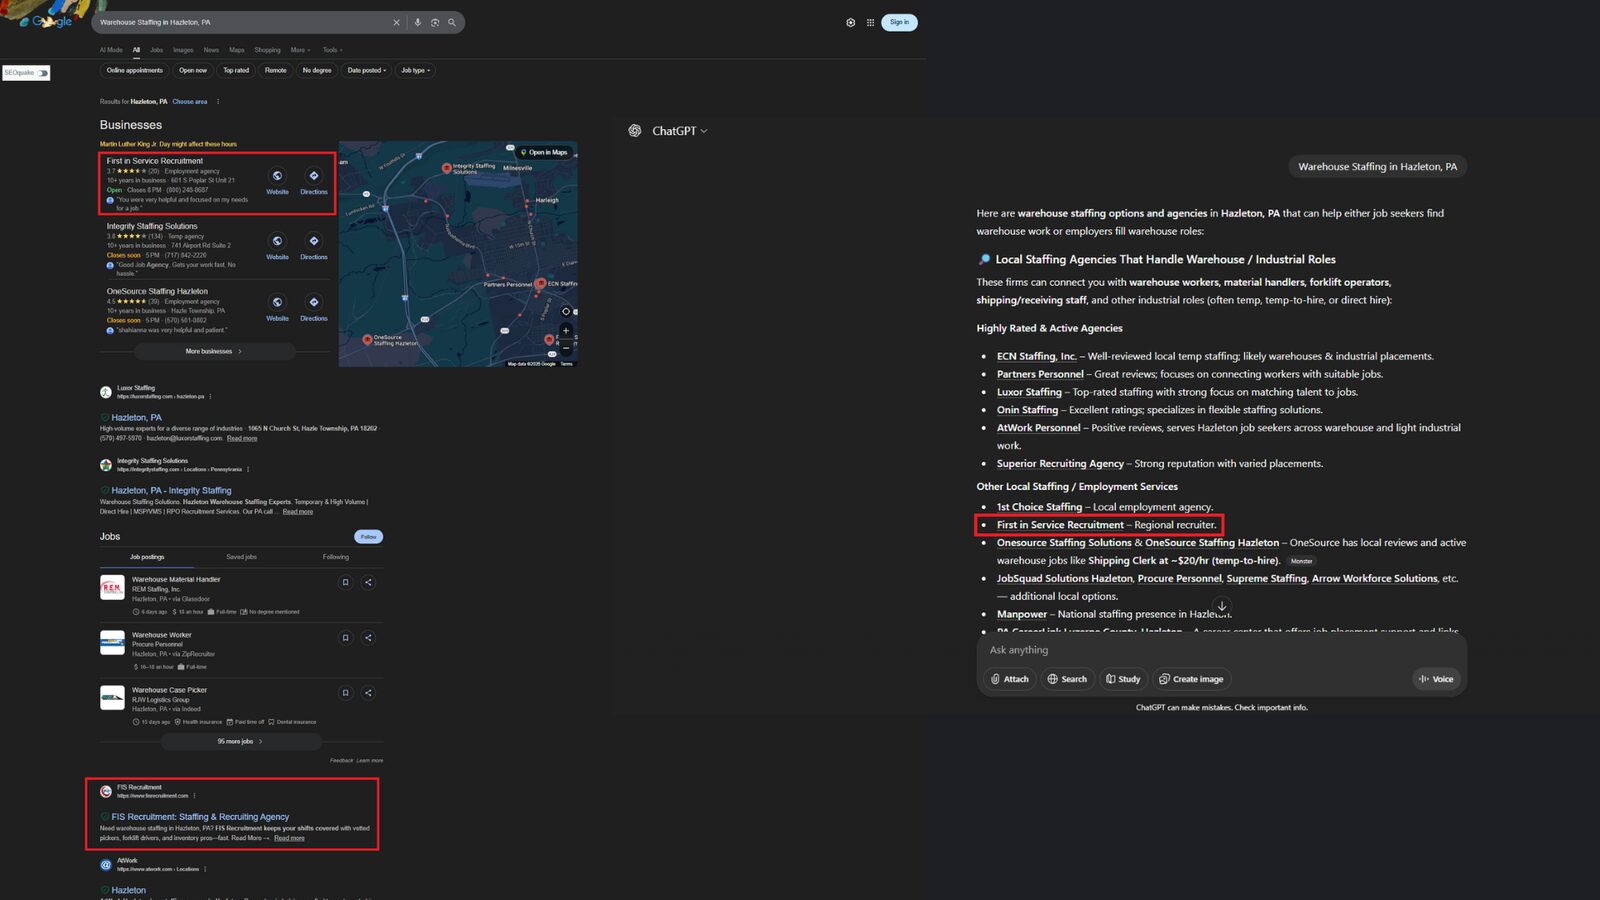1600x900 pixels.
Task: Open FIS Recruitment: Staffing & Recruiting Agency result
Action: click(x=200, y=817)
